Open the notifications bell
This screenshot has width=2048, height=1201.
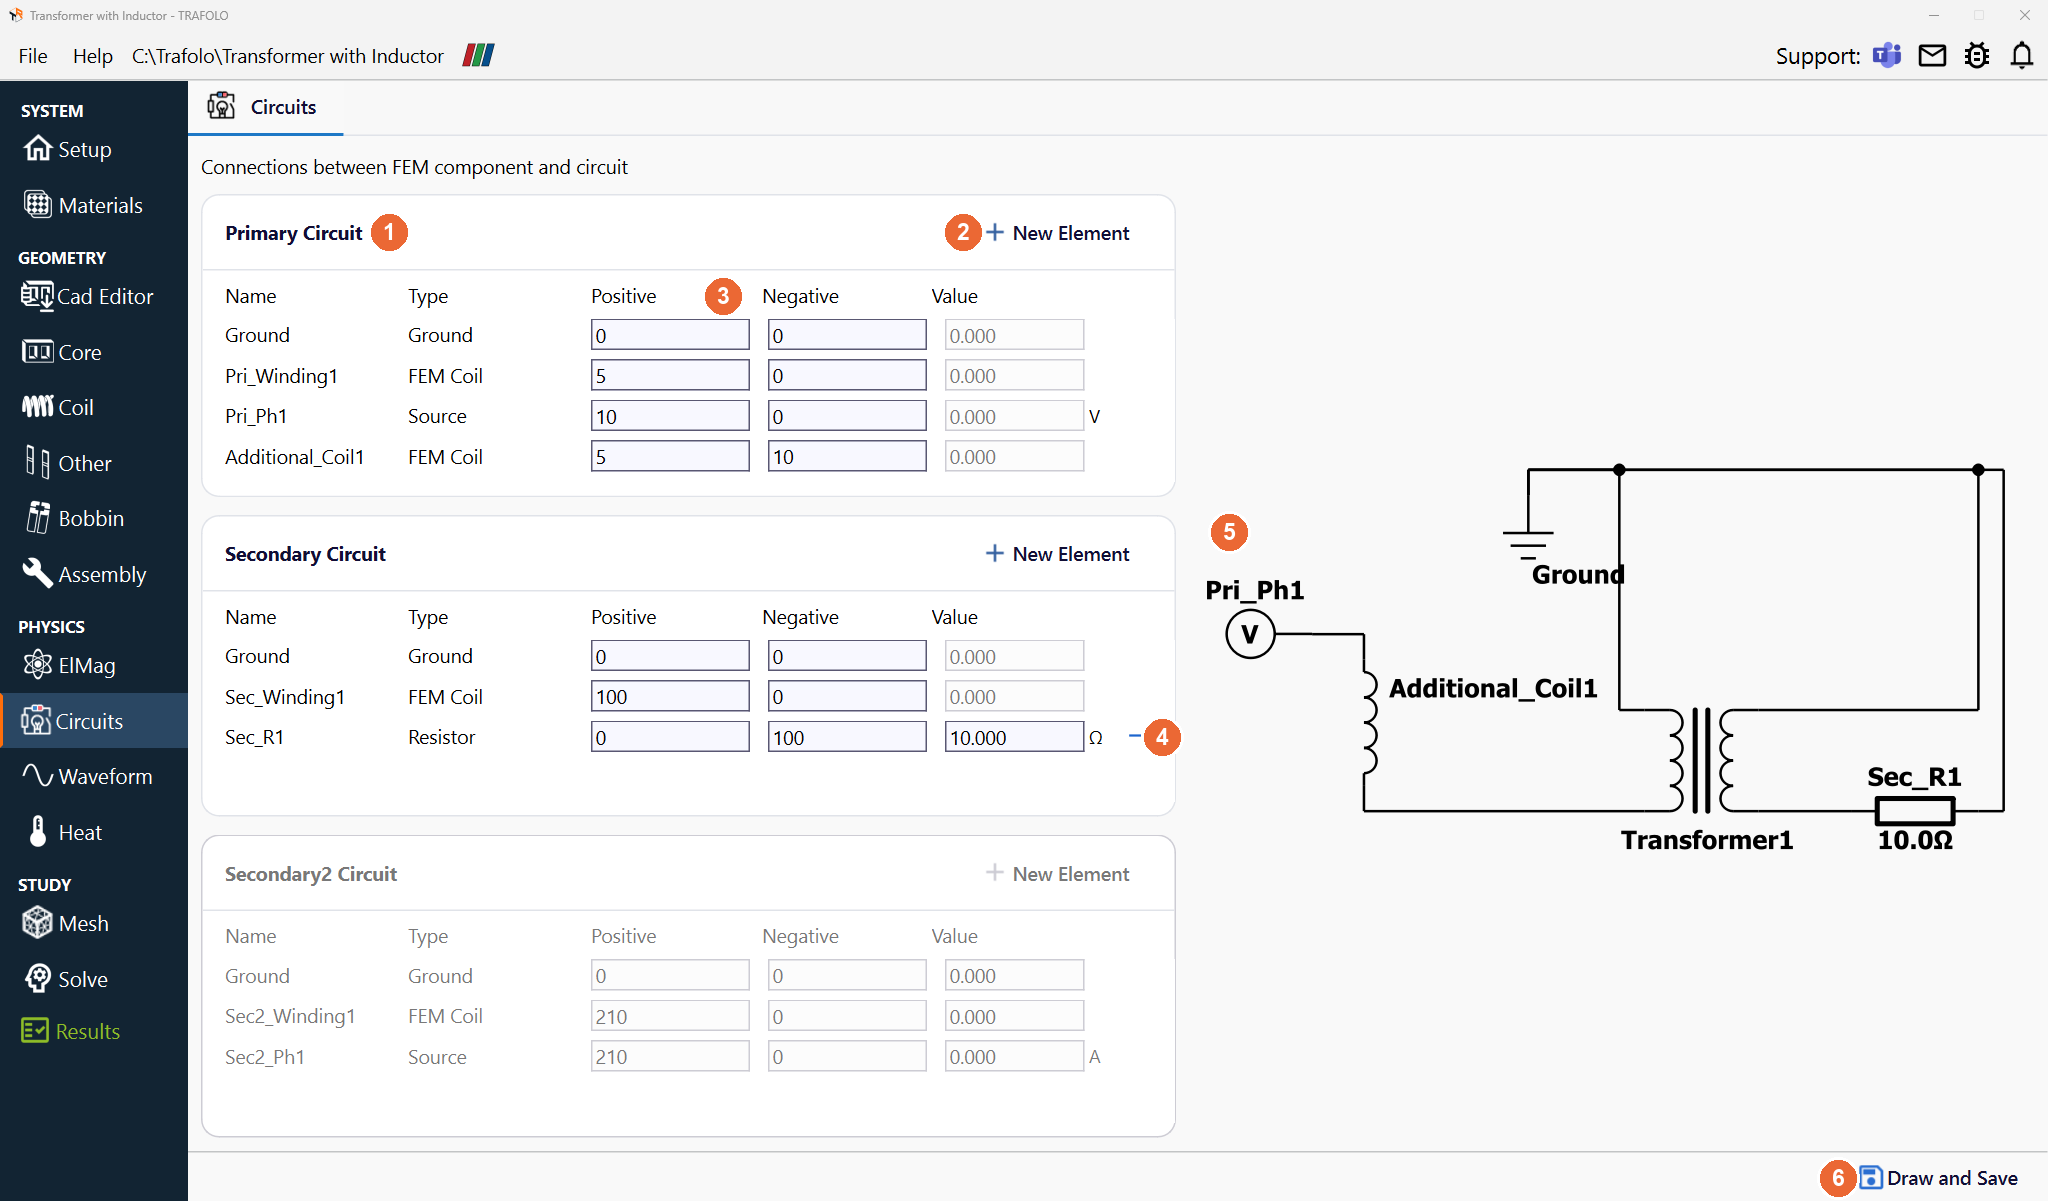(x=2022, y=55)
